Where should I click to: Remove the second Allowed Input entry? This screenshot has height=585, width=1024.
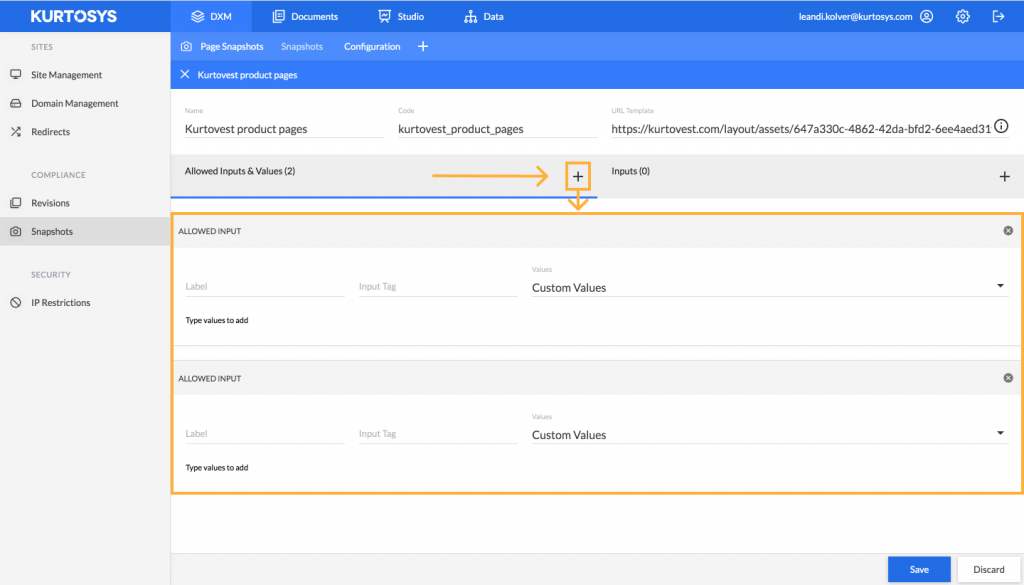pyautogui.click(x=1008, y=378)
